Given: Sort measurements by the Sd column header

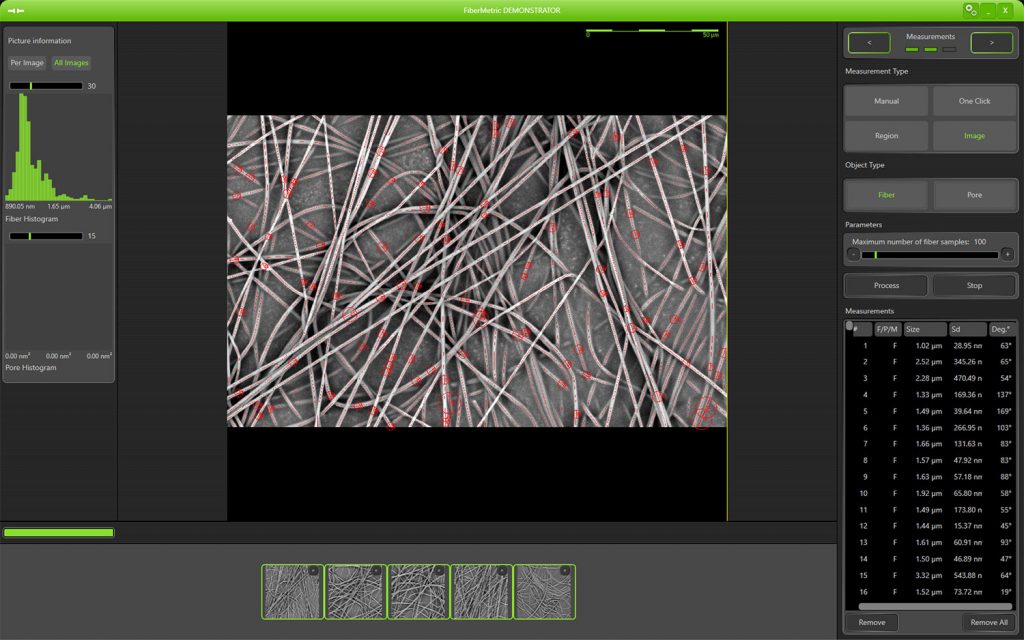Looking at the screenshot, I should point(966,329).
